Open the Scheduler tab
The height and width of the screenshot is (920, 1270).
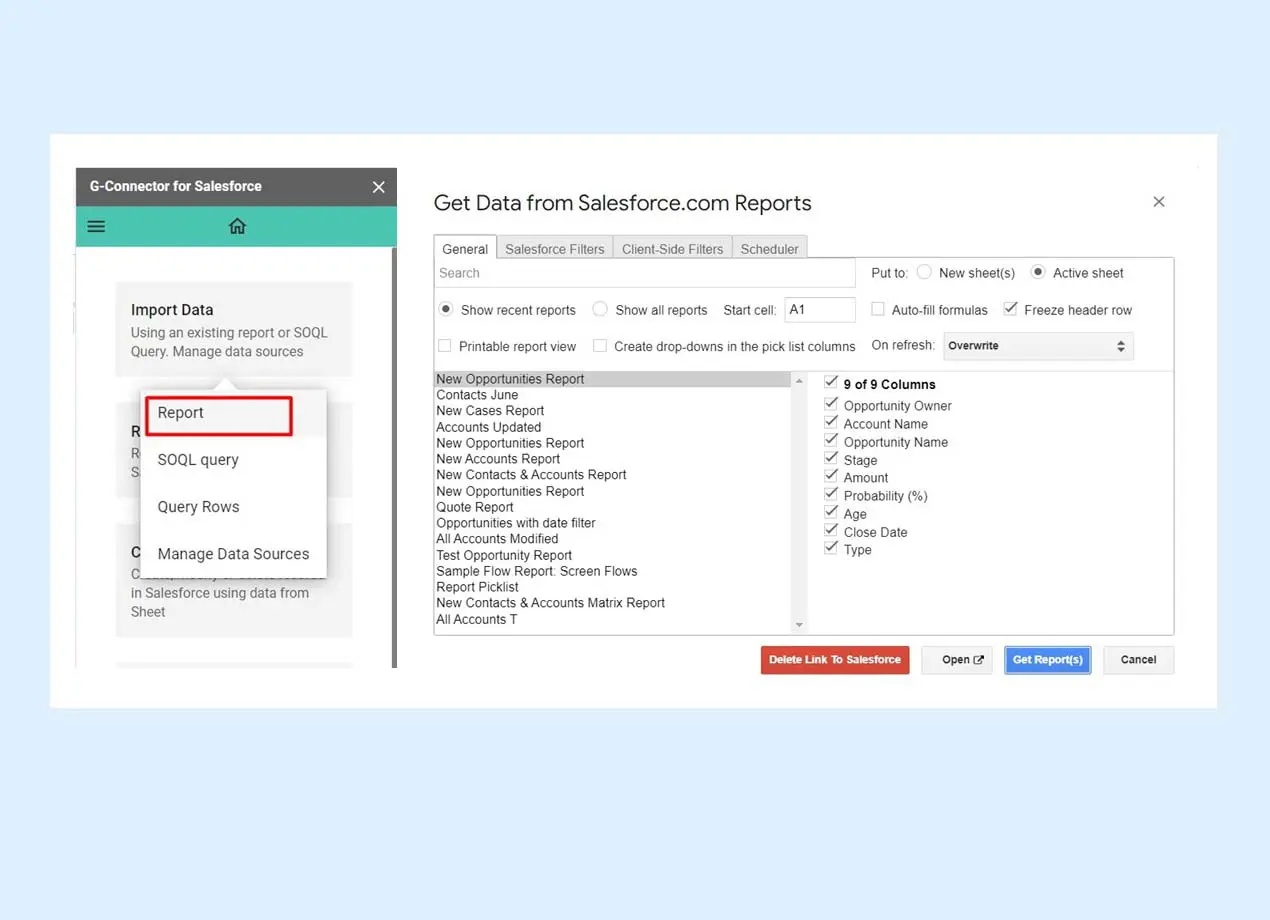(x=769, y=249)
